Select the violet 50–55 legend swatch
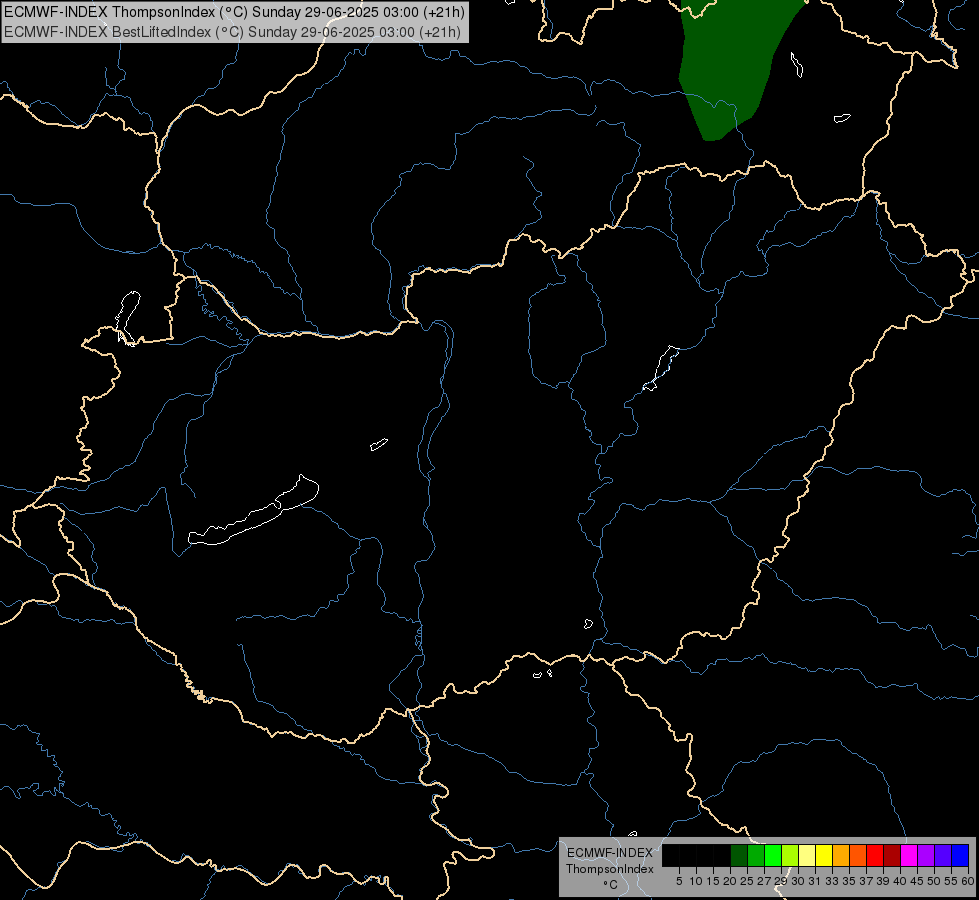The width and height of the screenshot is (979, 900). (x=943, y=855)
